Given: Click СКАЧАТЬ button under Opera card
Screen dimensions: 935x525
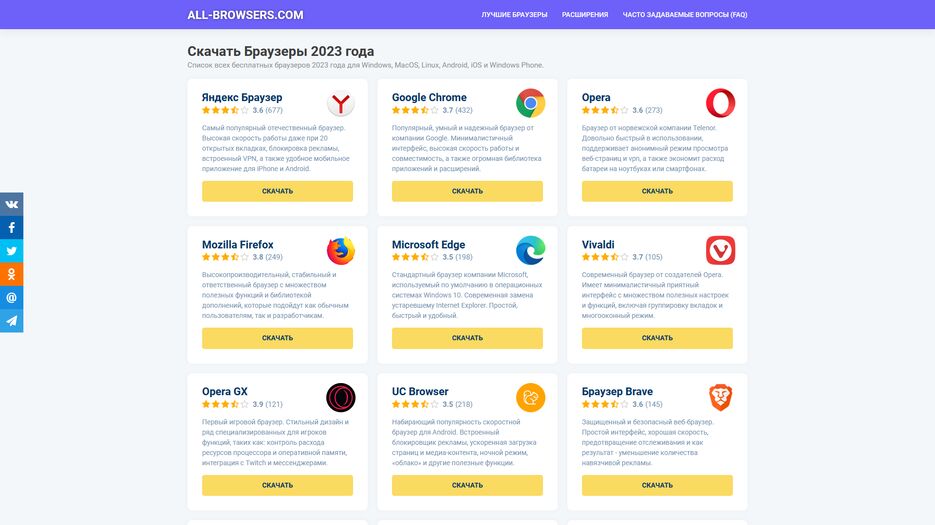Looking at the screenshot, I should tap(657, 191).
